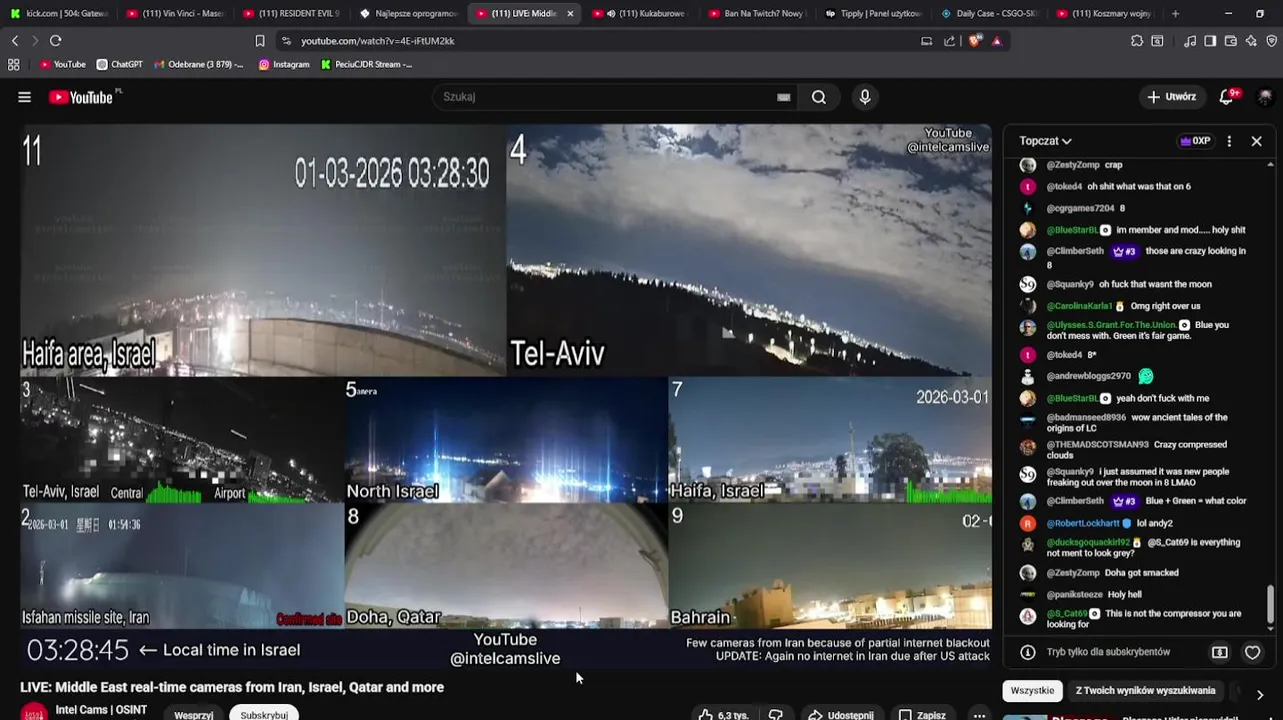This screenshot has width=1283, height=720.
Task: Open the PeciuCJDR Stream bookmark
Action: coord(366,64)
